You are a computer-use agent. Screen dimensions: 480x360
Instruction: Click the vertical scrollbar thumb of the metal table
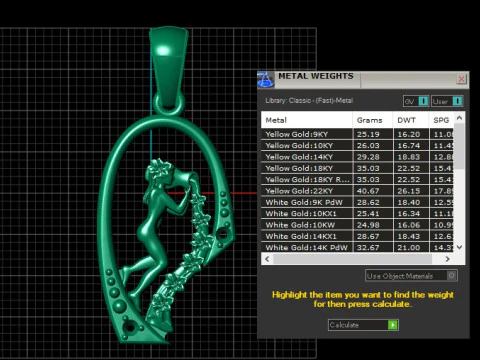pos(459,147)
